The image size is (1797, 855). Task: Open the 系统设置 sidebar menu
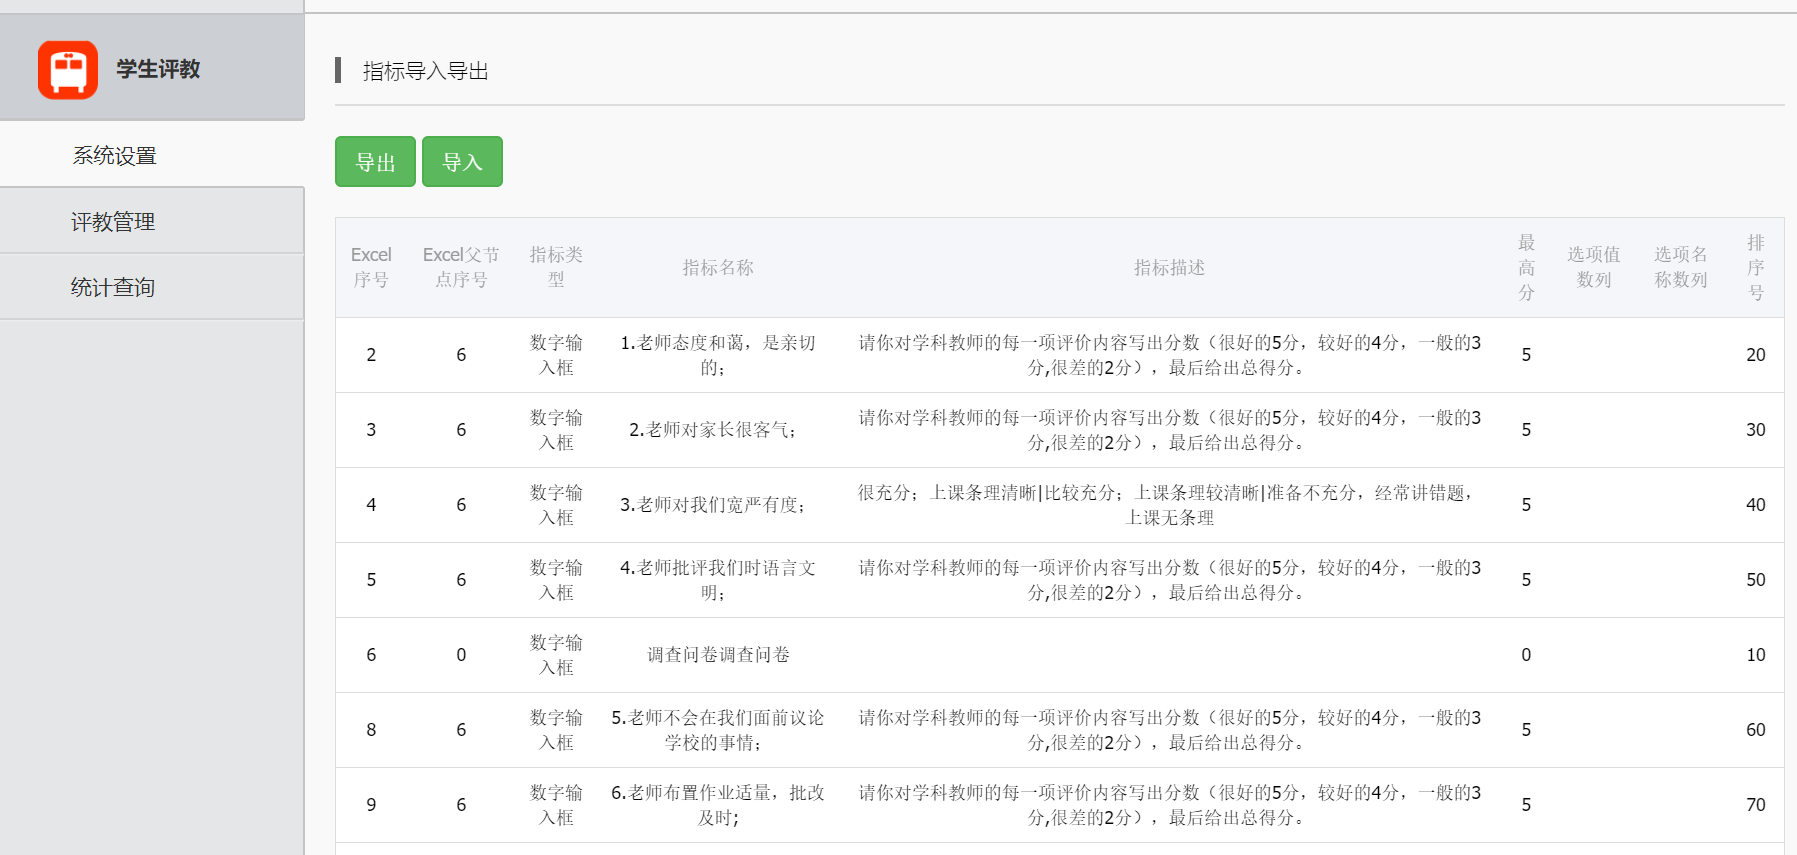pos(115,156)
